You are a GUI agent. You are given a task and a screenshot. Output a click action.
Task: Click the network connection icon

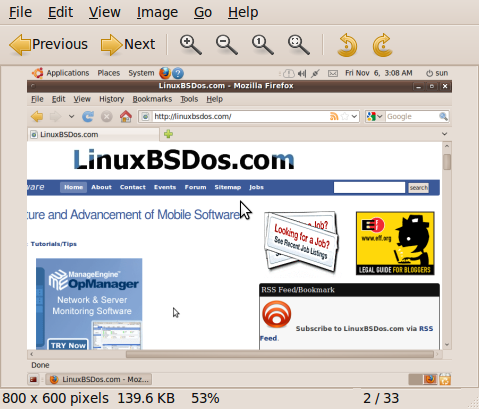(x=315, y=73)
